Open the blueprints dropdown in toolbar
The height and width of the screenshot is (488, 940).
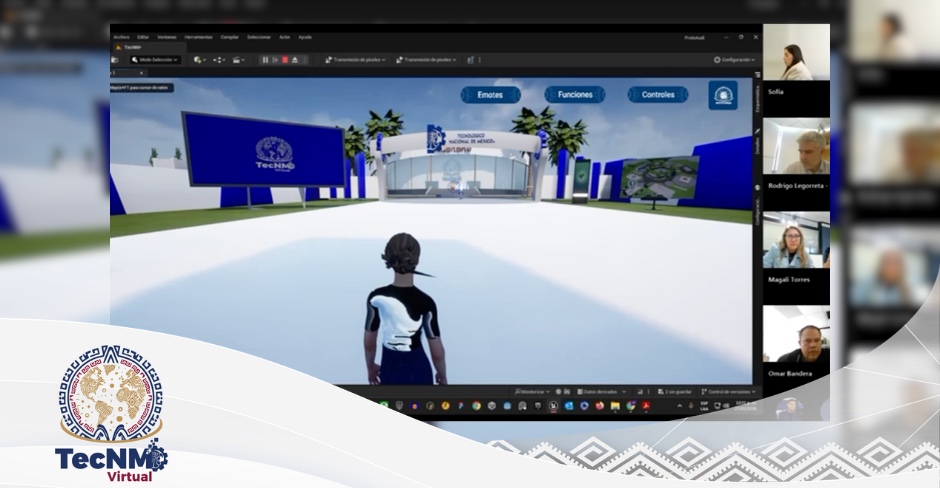click(x=219, y=60)
